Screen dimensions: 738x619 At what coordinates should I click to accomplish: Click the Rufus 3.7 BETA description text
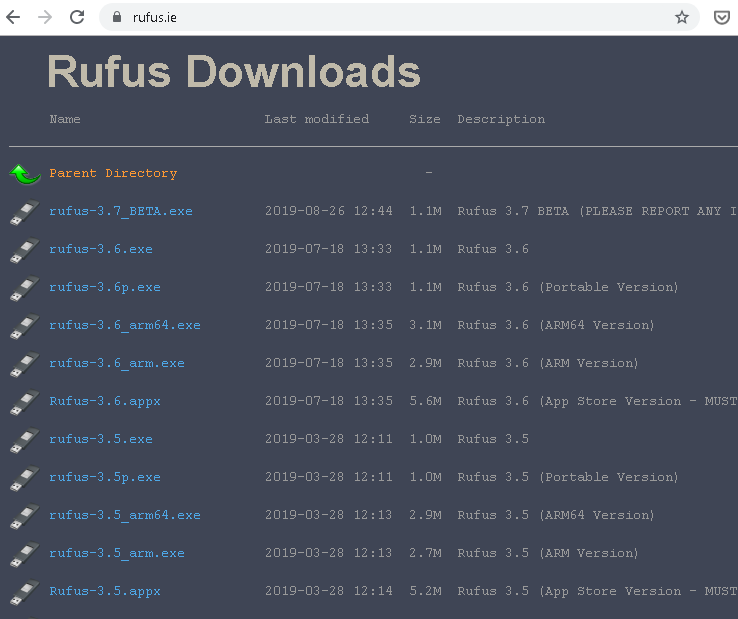pos(596,211)
